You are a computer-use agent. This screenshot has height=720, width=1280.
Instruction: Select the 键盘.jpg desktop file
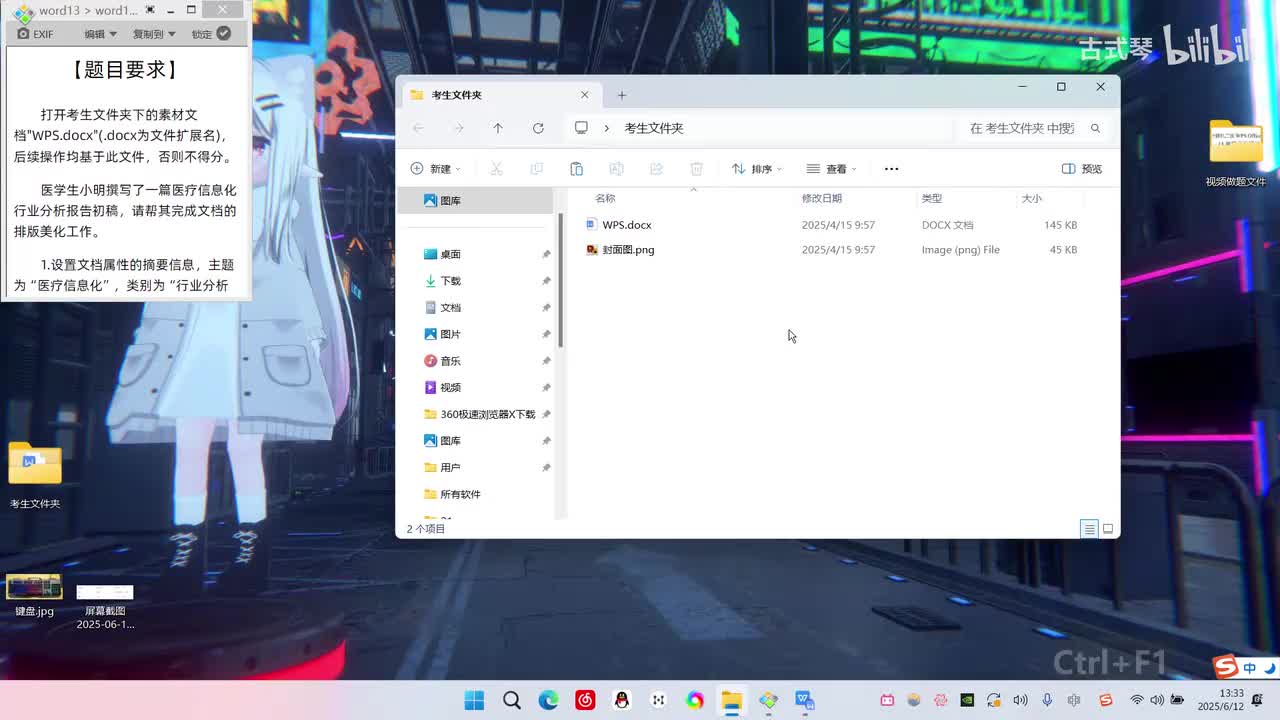pos(34,596)
